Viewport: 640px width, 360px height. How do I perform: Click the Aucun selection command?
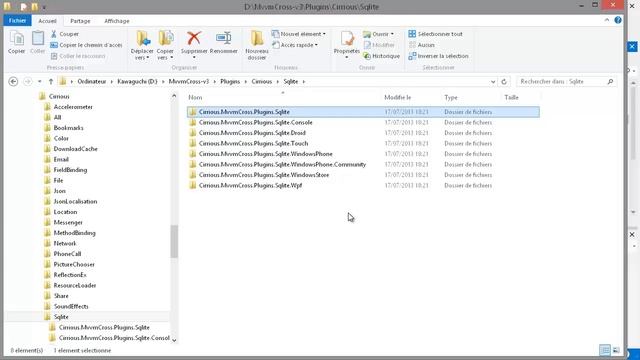coord(422,45)
